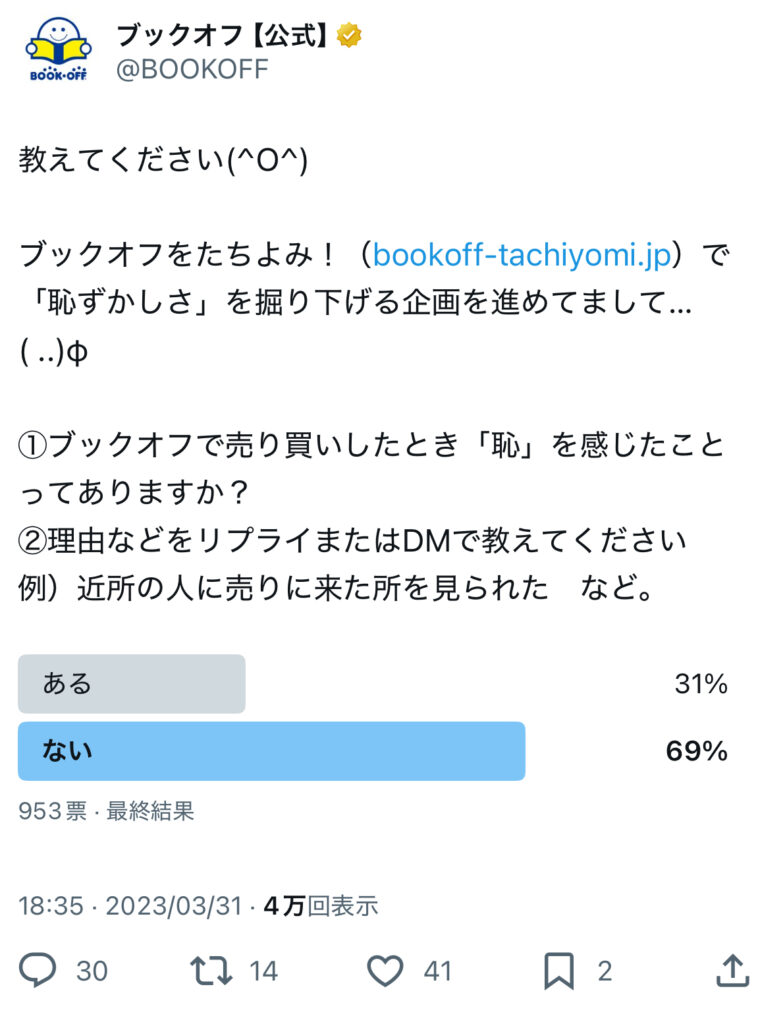The width and height of the screenshot is (758, 1024).
Task: Click the 69% poll percentage
Action: coord(697,751)
